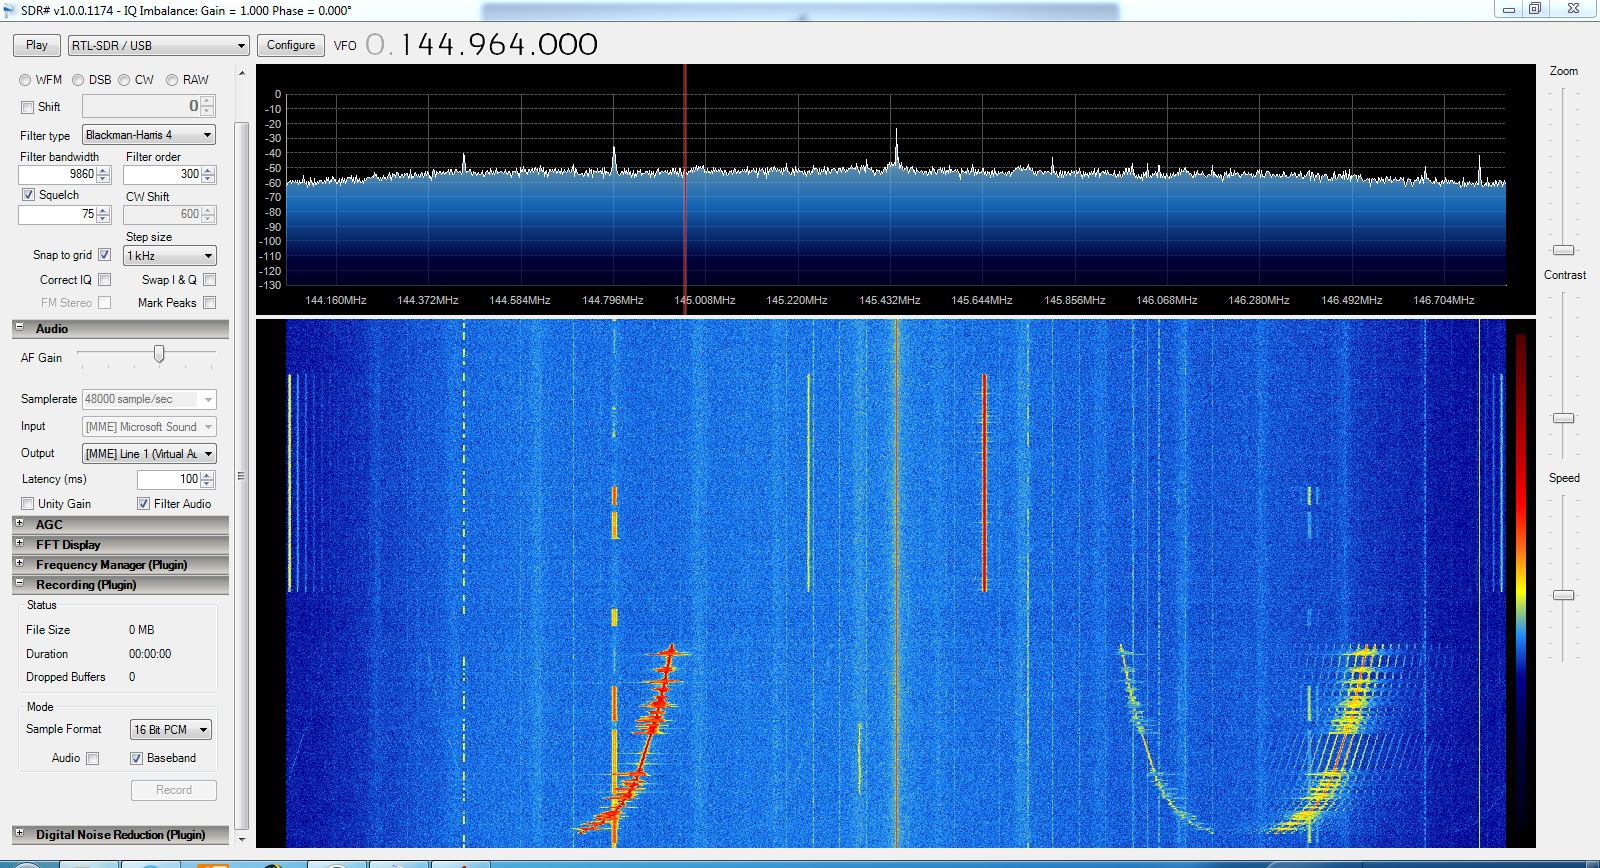Enable the Correct IQ checkbox
The height and width of the screenshot is (868, 1600).
click(105, 280)
